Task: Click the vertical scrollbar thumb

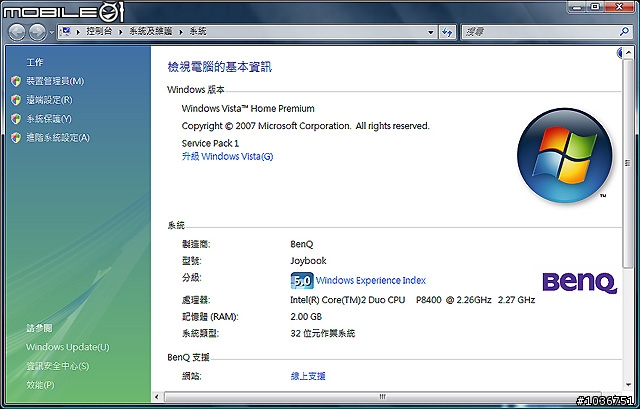Action: (x=627, y=163)
